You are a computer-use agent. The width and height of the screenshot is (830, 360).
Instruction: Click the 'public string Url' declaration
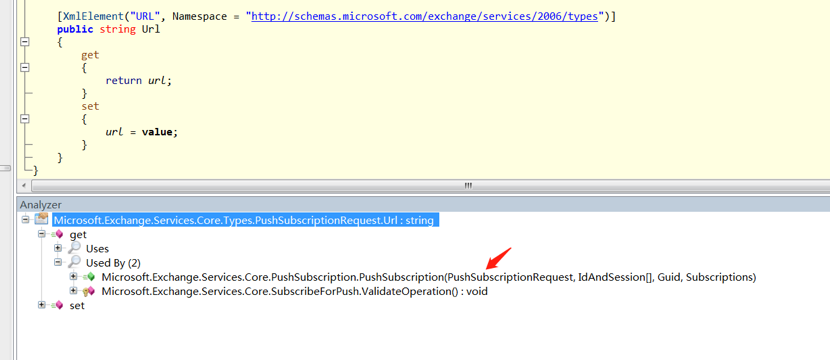(109, 29)
